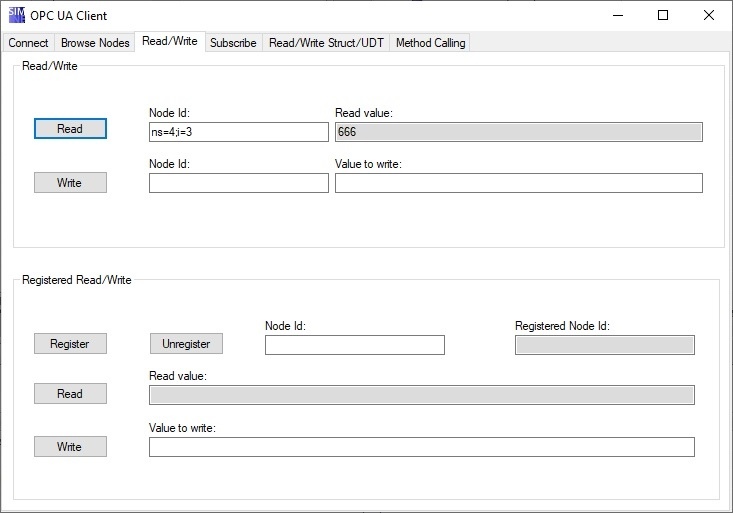
Task: Switch to the Connect tab
Action: point(28,43)
